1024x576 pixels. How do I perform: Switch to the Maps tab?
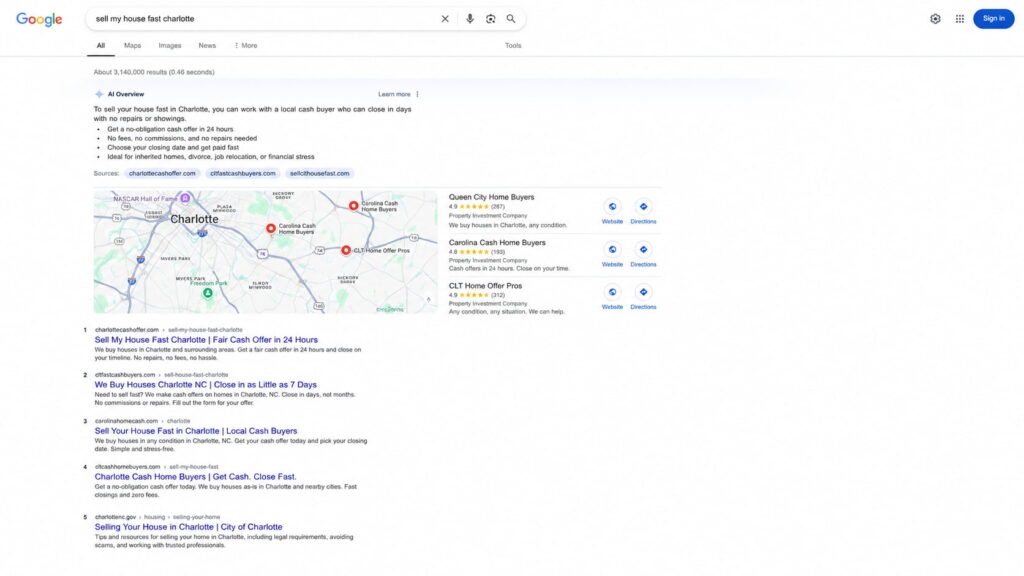coord(133,46)
